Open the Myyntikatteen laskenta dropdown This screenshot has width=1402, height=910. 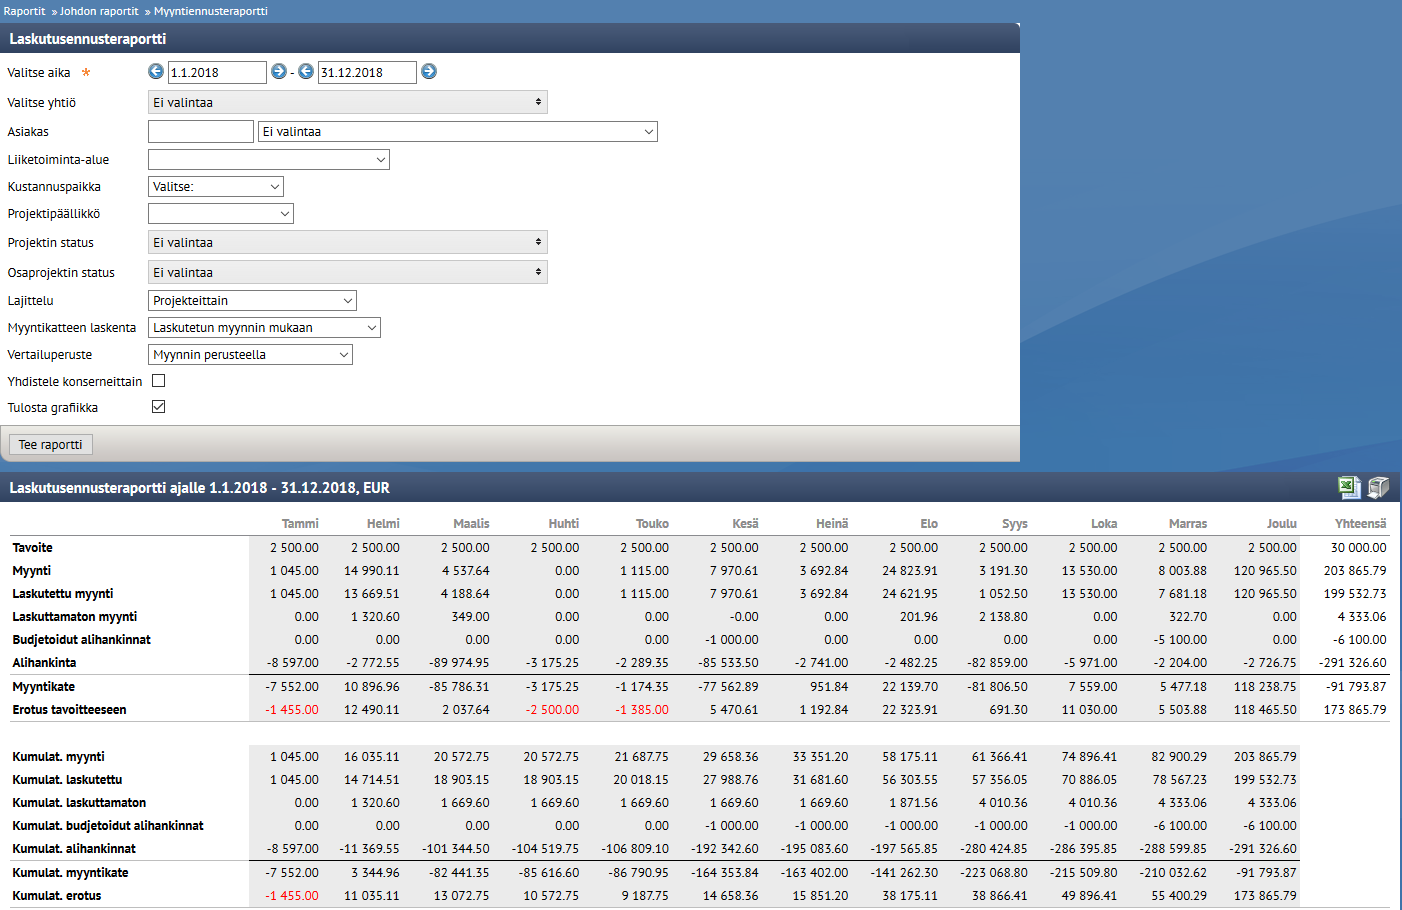[x=264, y=327]
